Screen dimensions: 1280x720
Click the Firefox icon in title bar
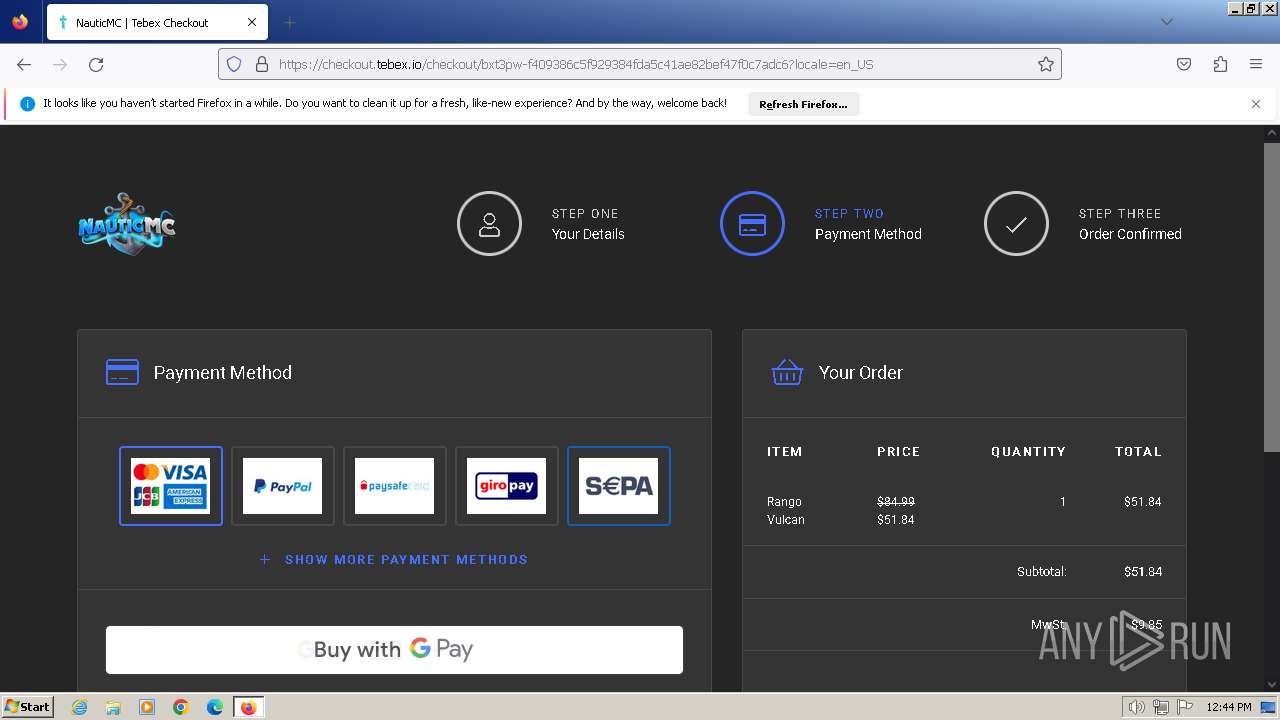coord(20,21)
